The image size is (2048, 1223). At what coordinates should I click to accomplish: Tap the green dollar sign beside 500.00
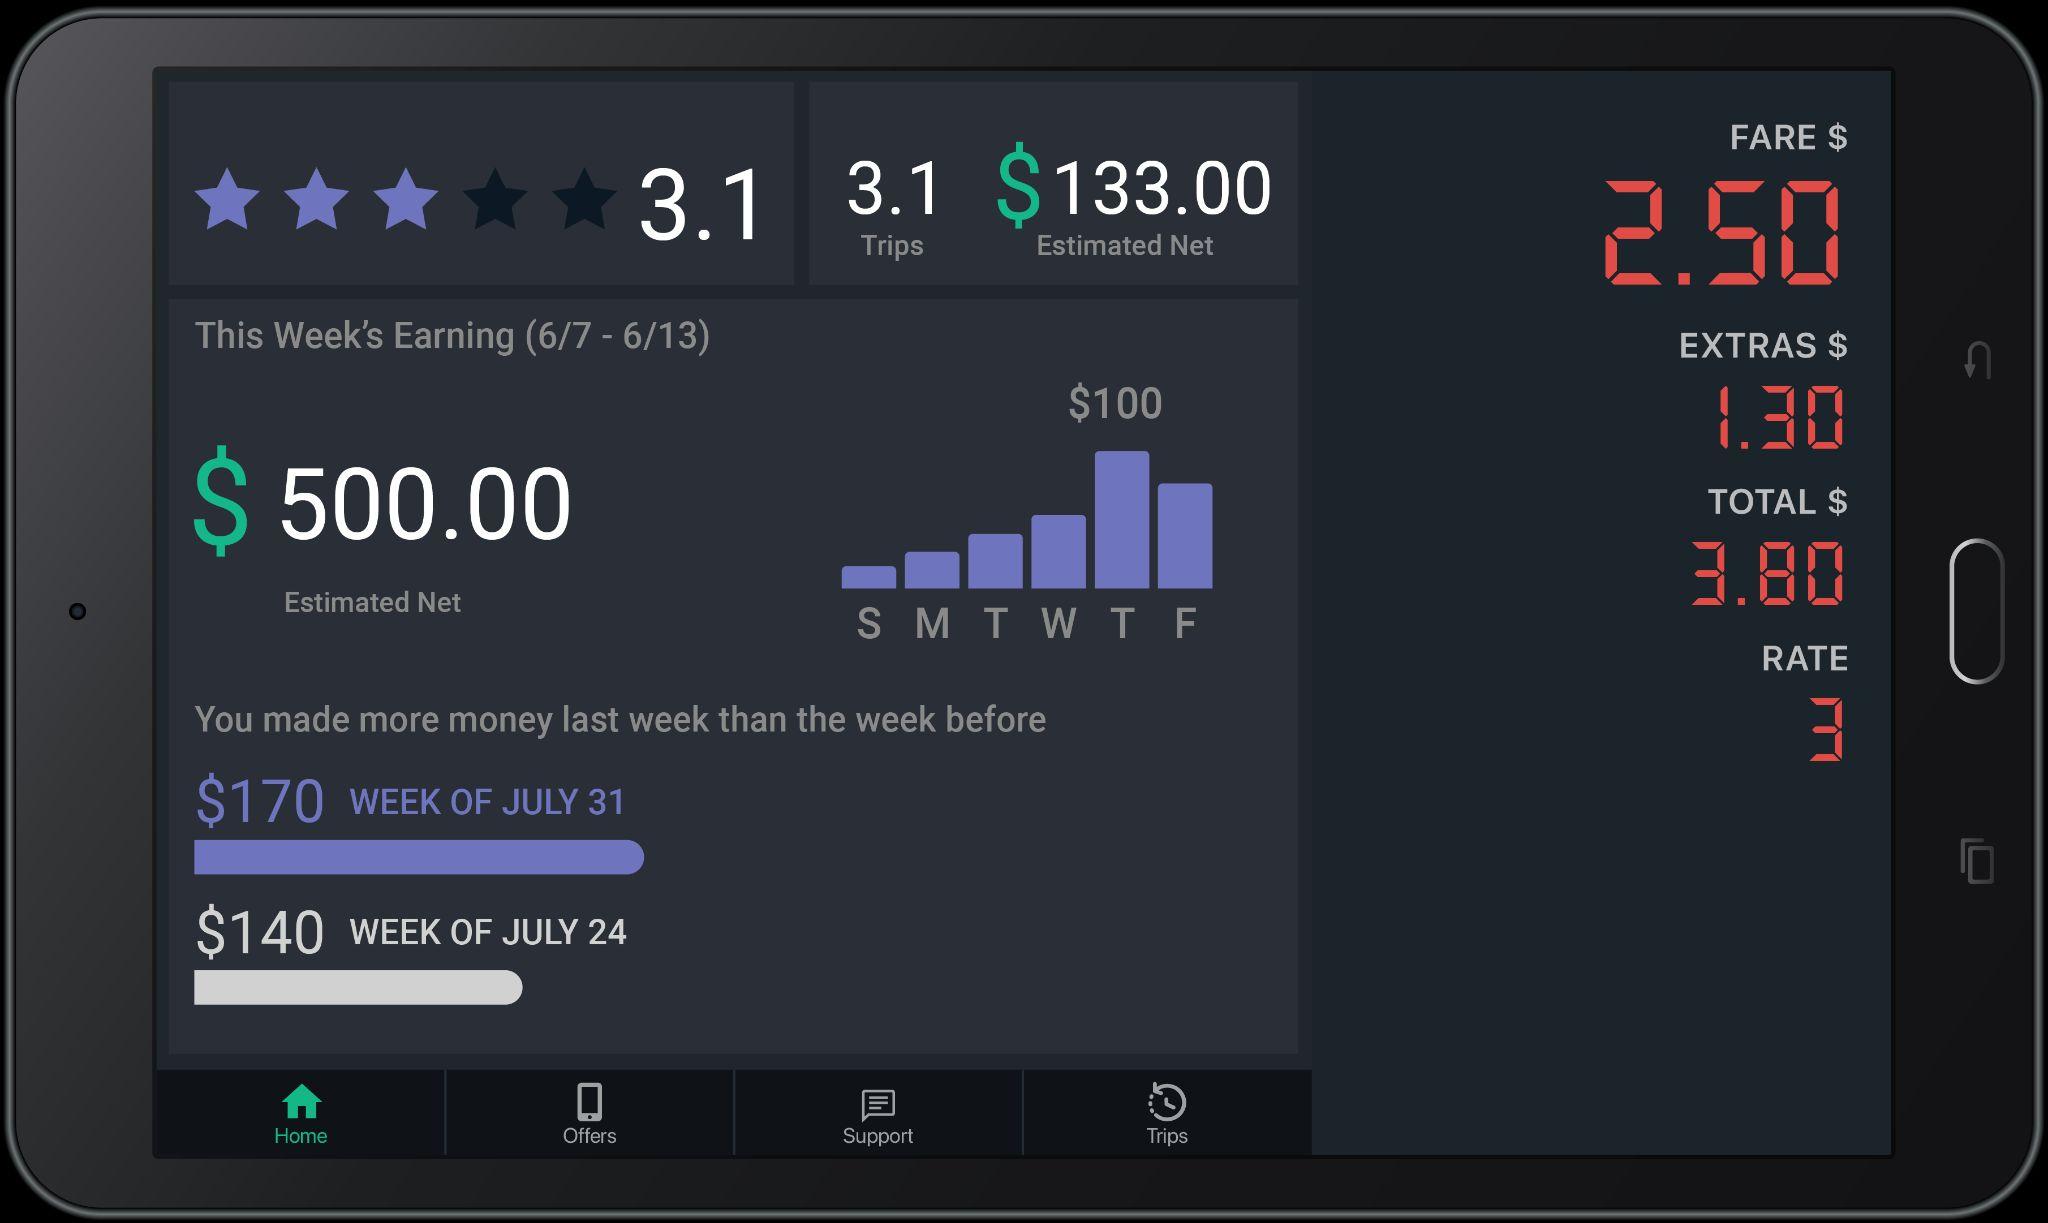221,502
